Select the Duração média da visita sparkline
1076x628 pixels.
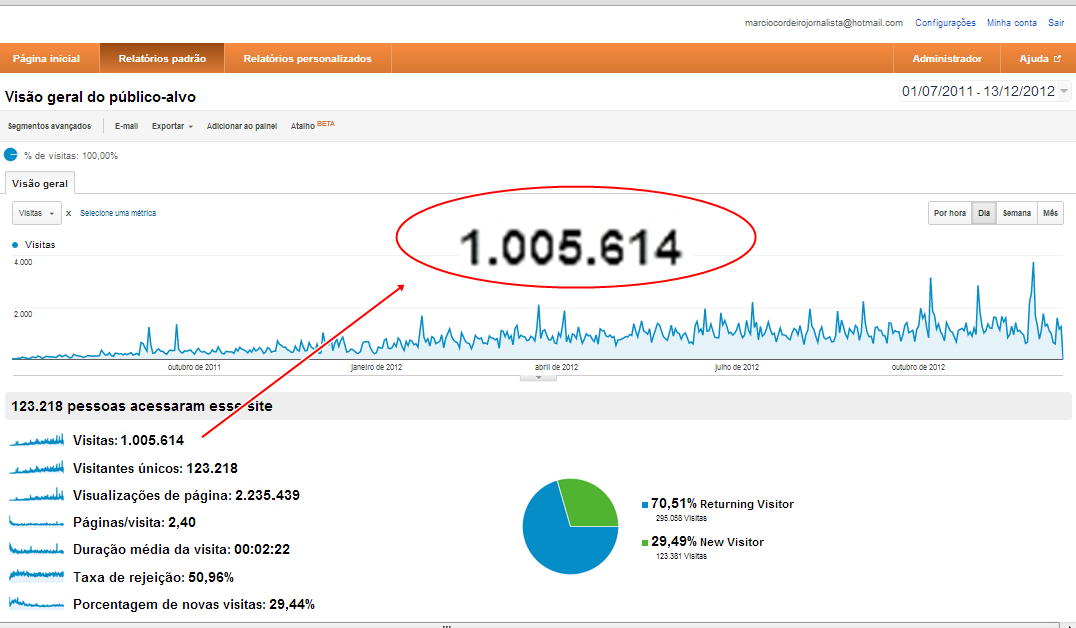(x=36, y=549)
